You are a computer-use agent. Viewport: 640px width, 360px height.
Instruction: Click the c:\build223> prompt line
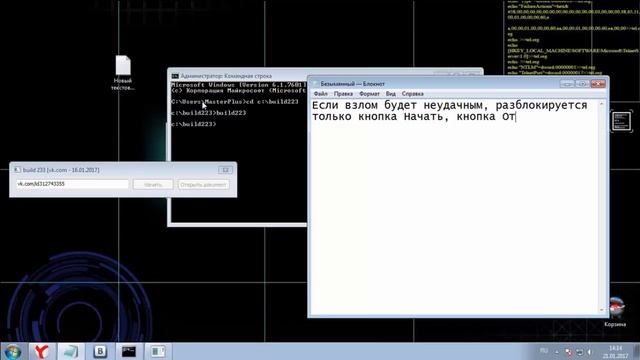coord(194,124)
